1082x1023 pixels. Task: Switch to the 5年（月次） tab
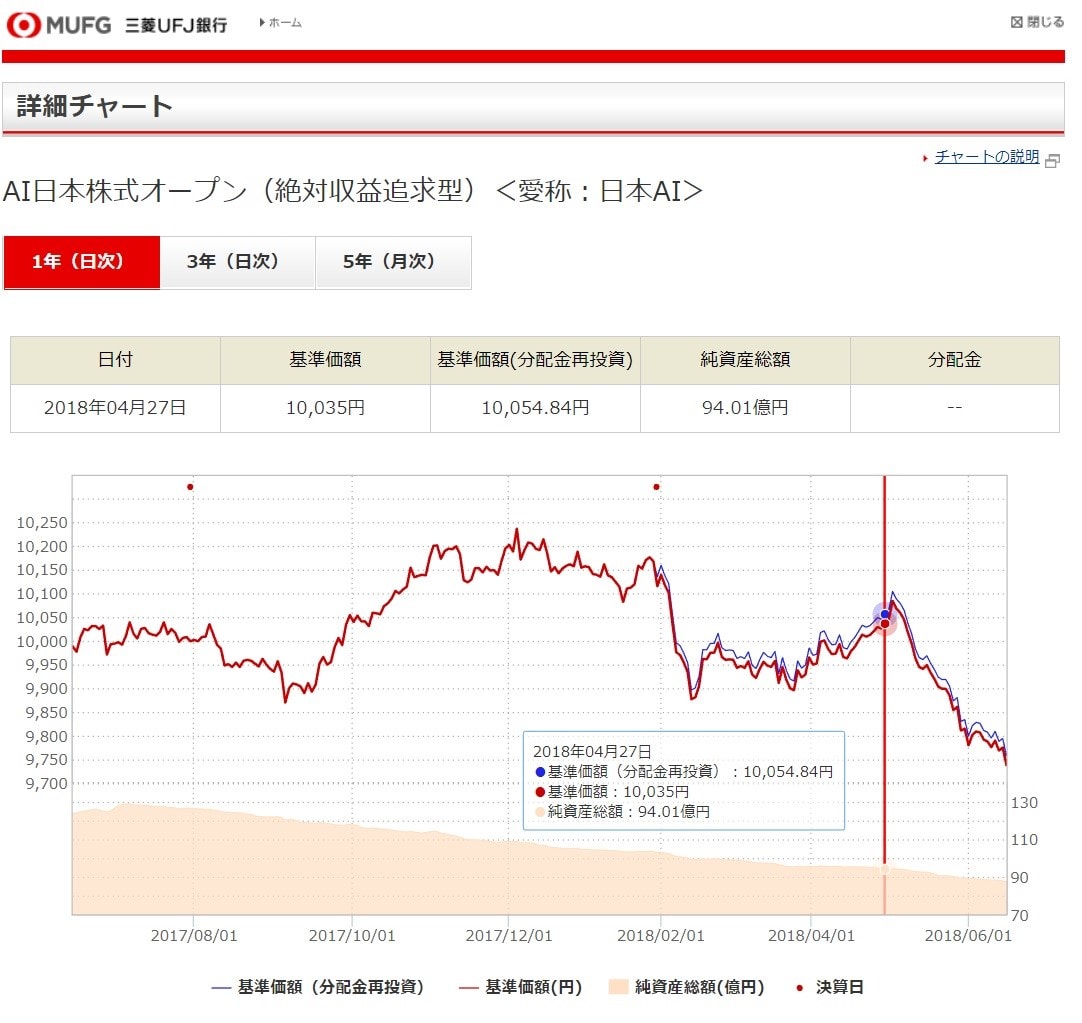(x=393, y=262)
